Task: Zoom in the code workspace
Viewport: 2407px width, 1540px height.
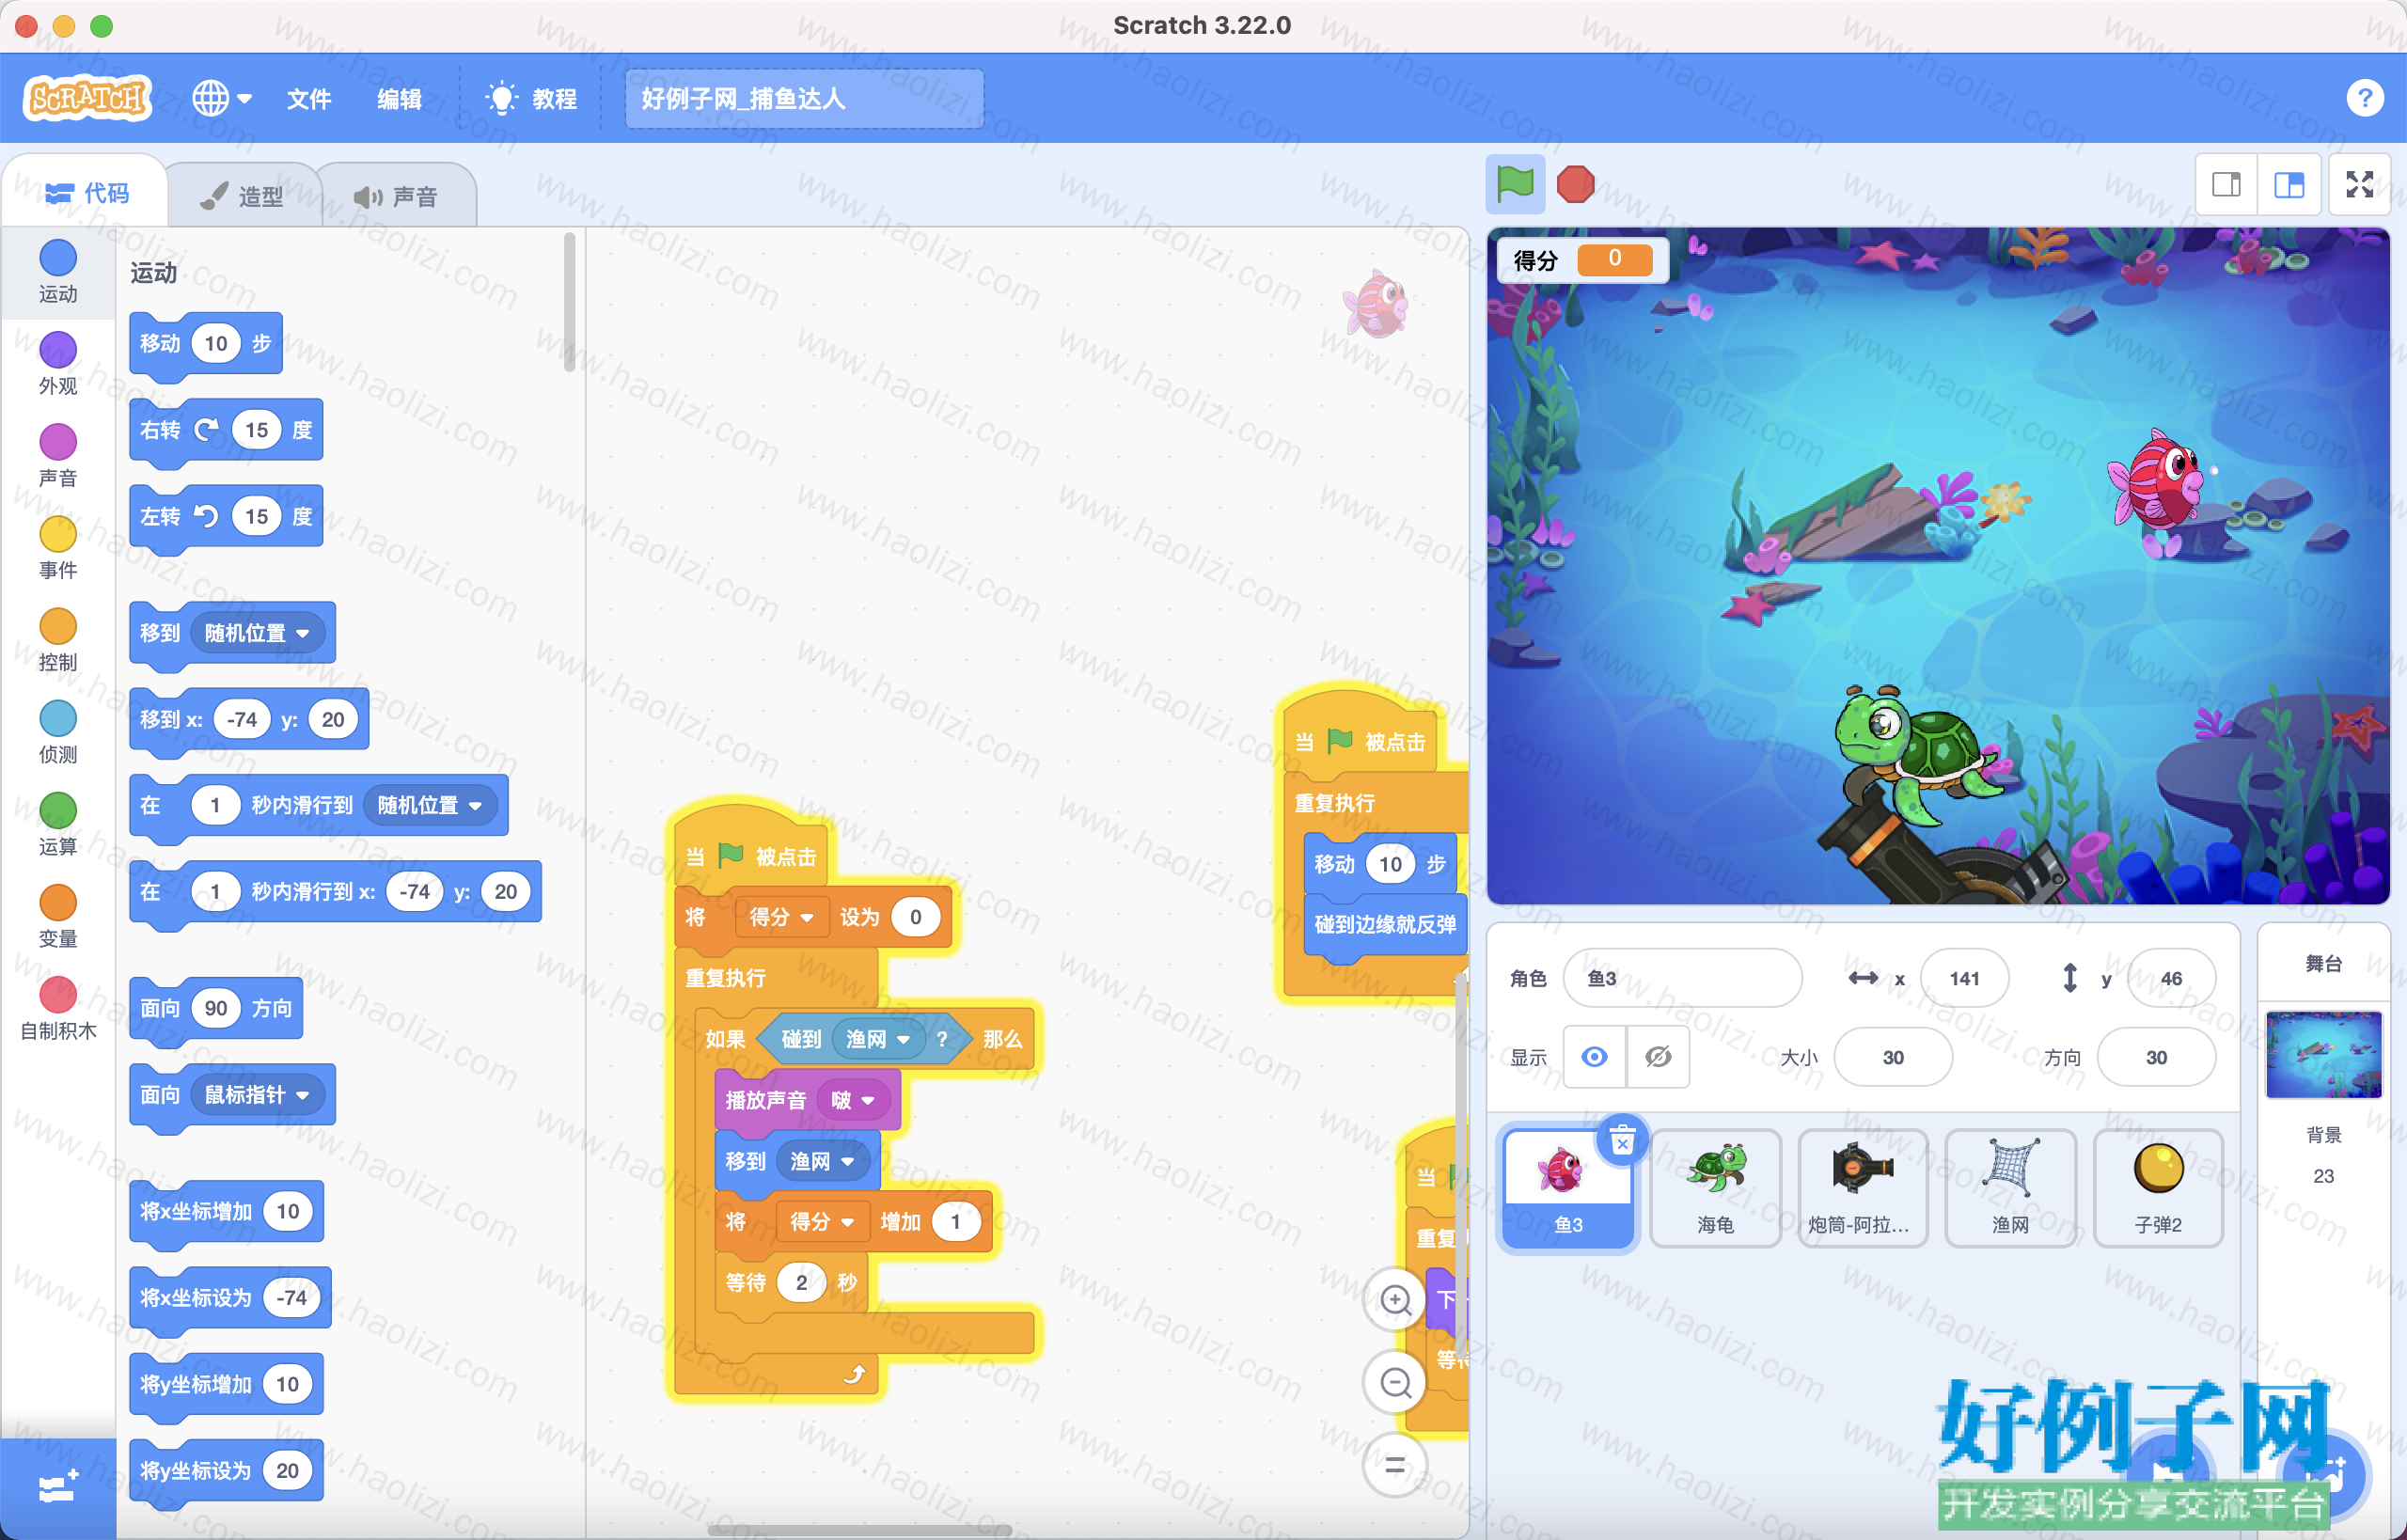Action: 1395,1299
